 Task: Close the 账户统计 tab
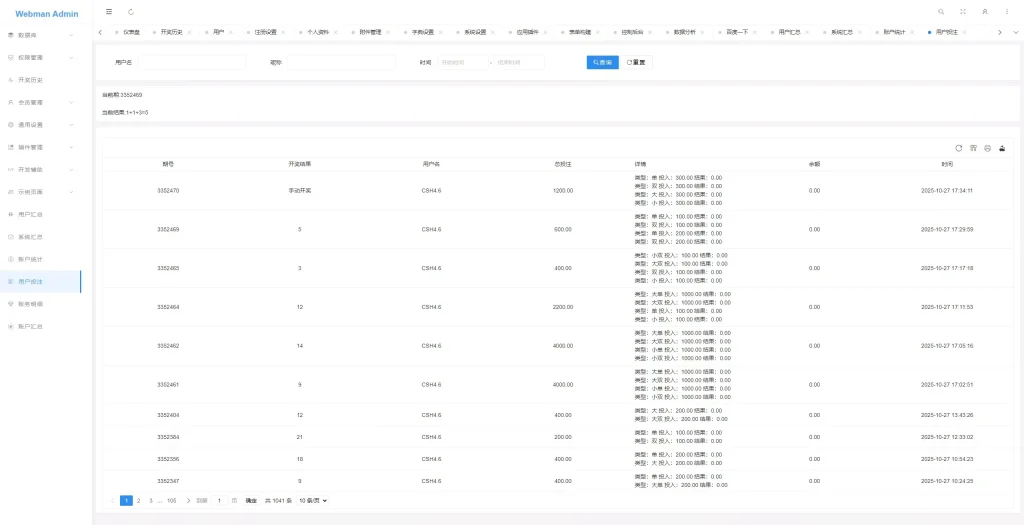click(912, 32)
